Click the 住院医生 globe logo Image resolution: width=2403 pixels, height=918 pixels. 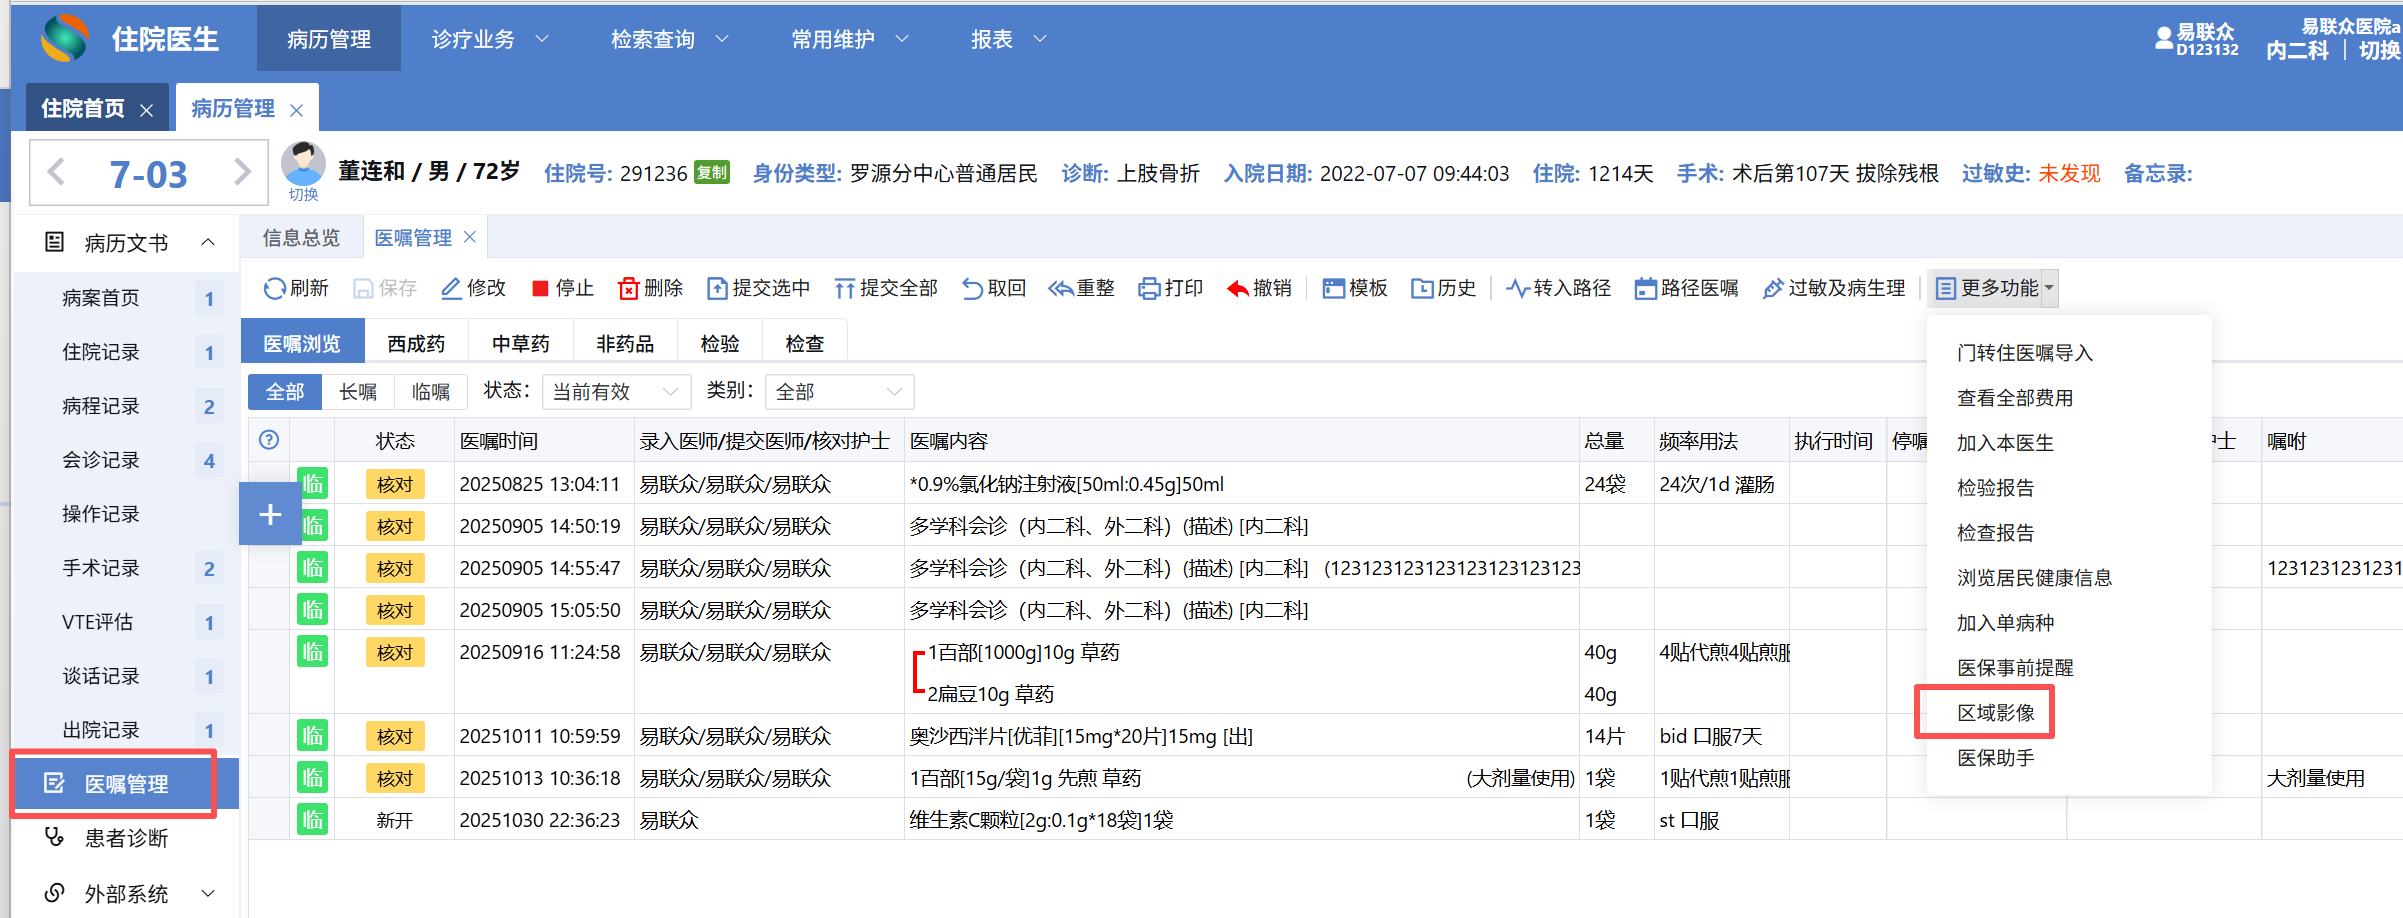(65, 38)
